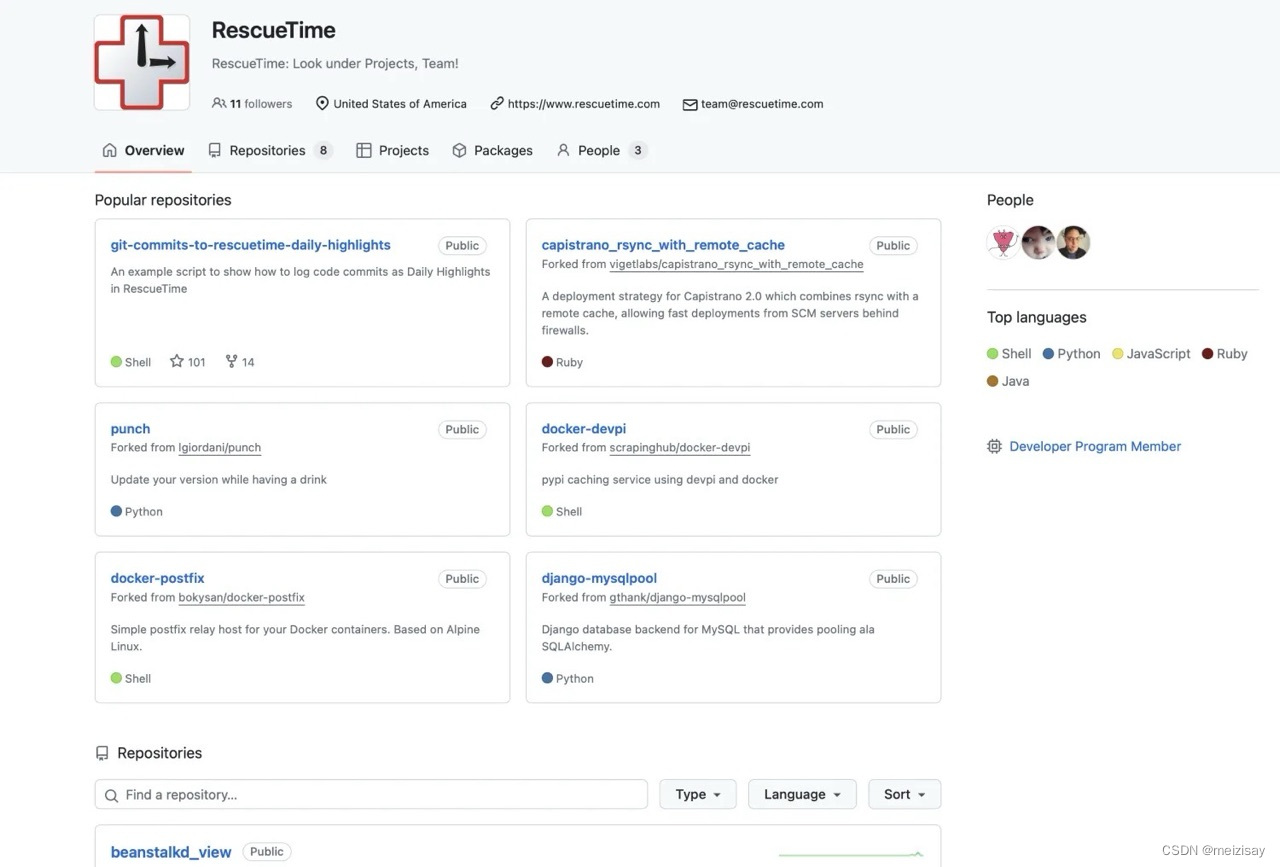1280x867 pixels.
Task: Click the repo icon beside Repositories heading
Action: (102, 753)
